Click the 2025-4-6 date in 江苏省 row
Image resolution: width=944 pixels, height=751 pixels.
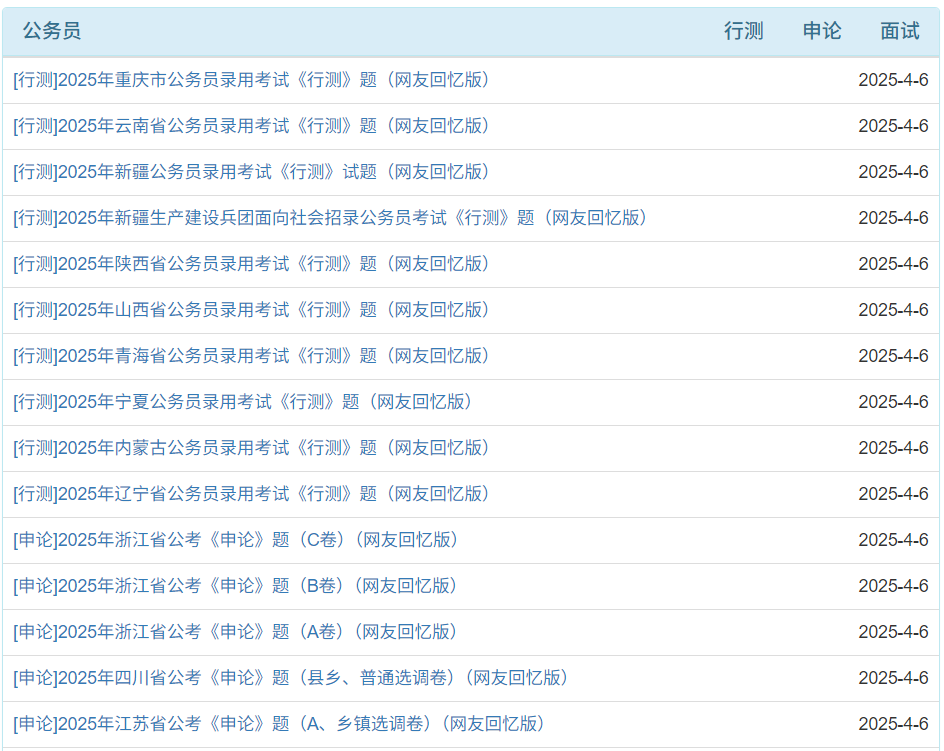coord(893,724)
